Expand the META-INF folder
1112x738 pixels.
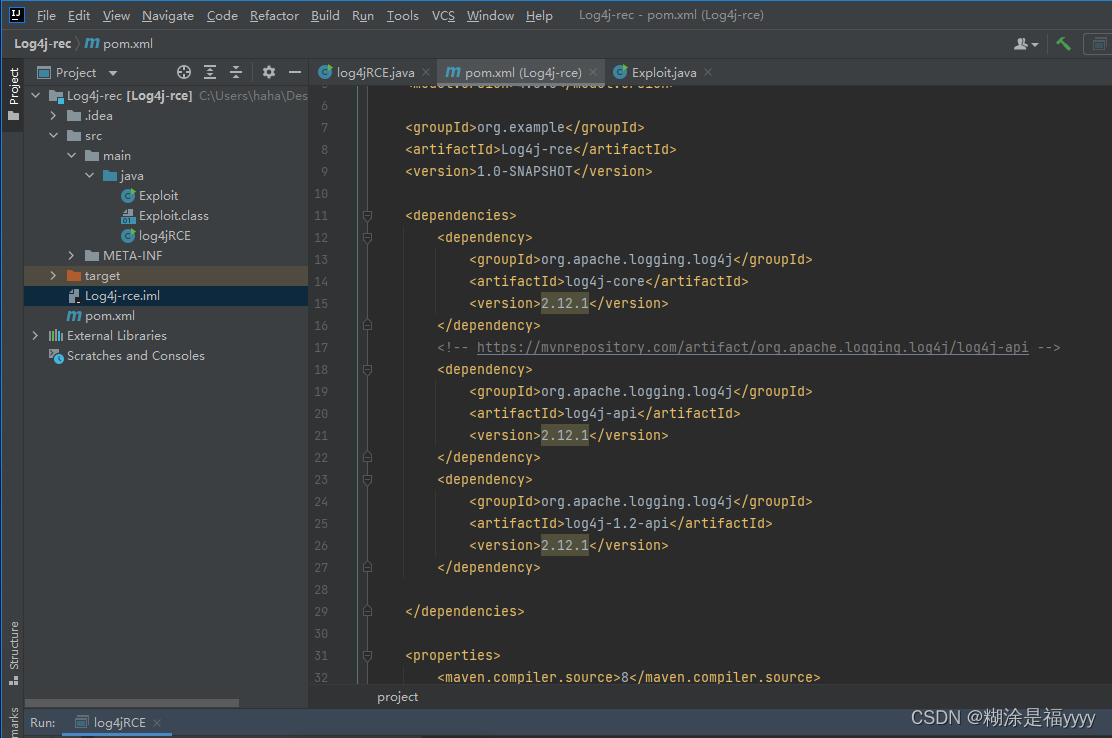[x=71, y=255]
